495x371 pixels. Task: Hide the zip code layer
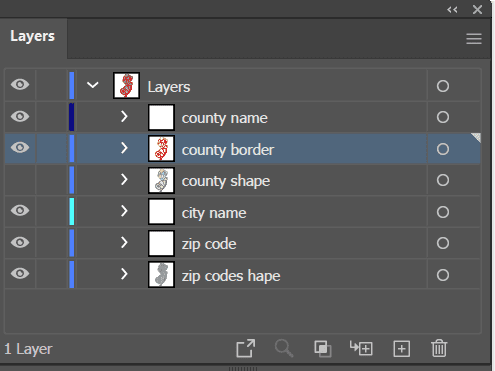(20, 242)
